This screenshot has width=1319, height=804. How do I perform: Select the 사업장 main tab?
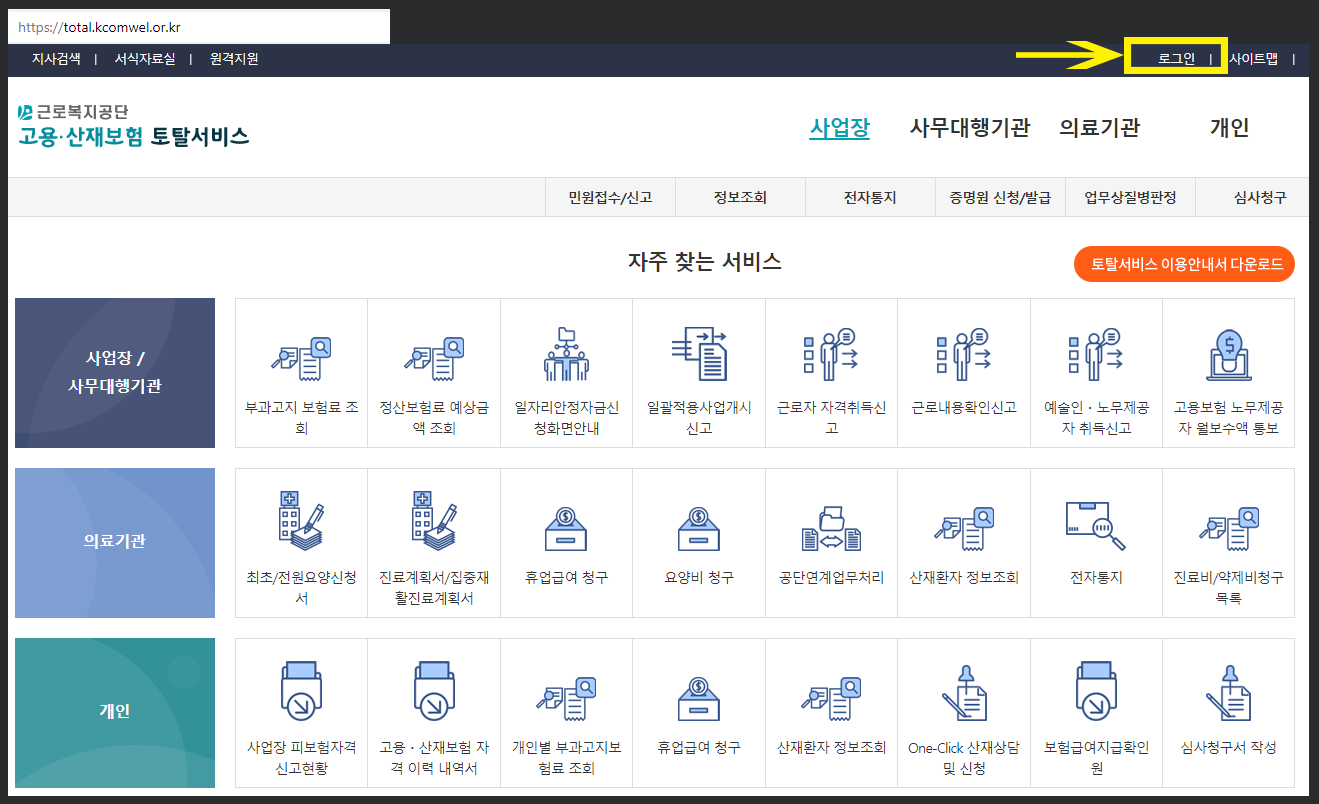(840, 128)
